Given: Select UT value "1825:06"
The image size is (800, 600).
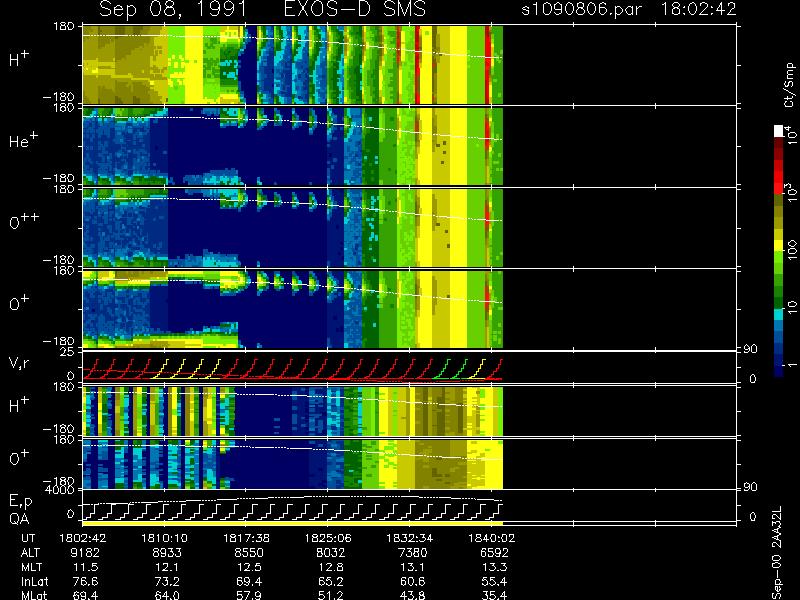Looking at the screenshot, I should click(328, 538).
